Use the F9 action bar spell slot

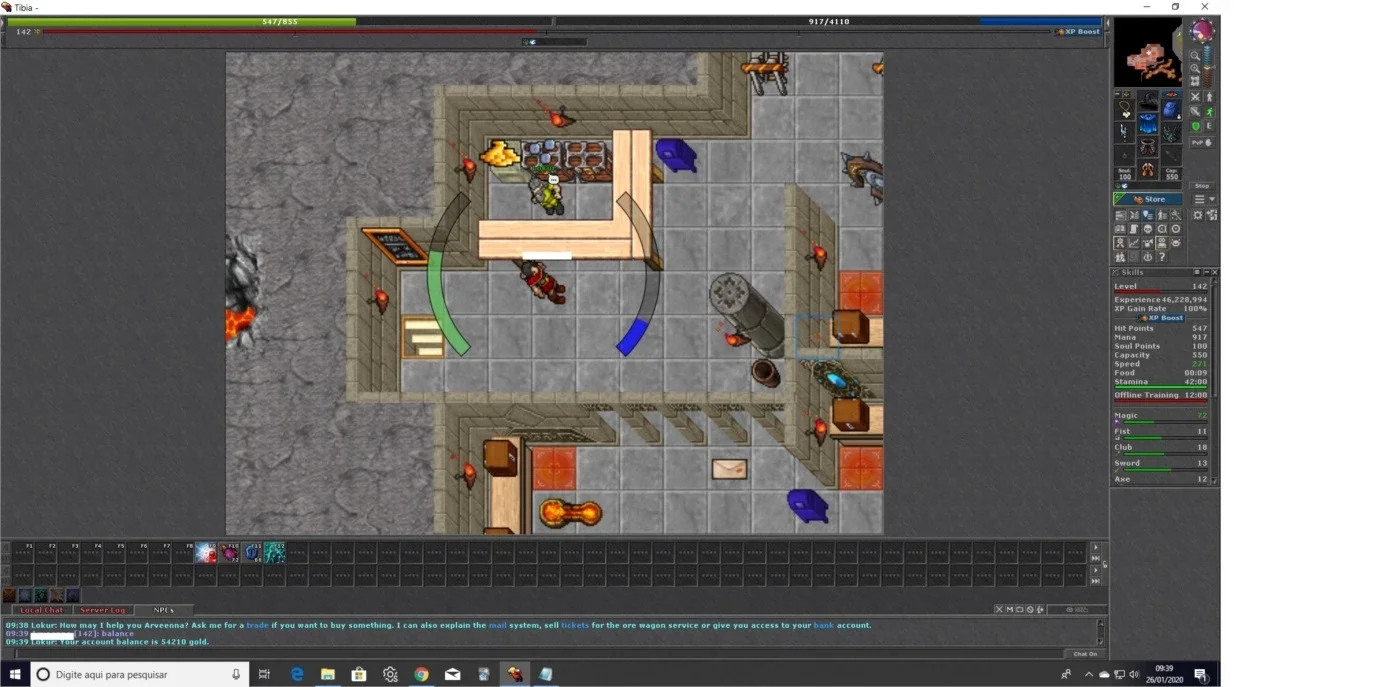(205, 553)
